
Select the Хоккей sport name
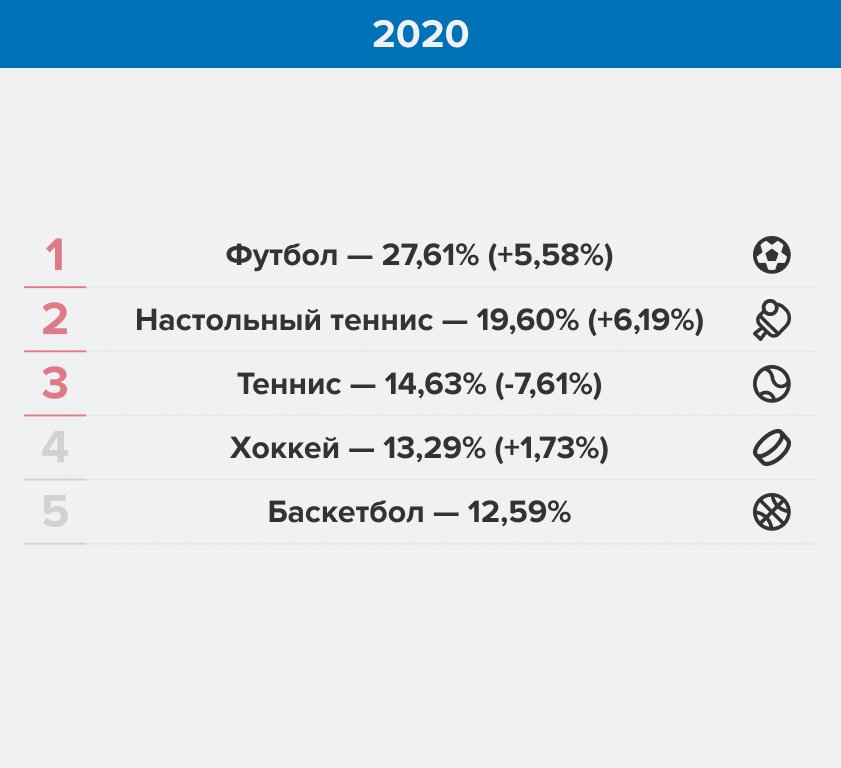pos(282,449)
